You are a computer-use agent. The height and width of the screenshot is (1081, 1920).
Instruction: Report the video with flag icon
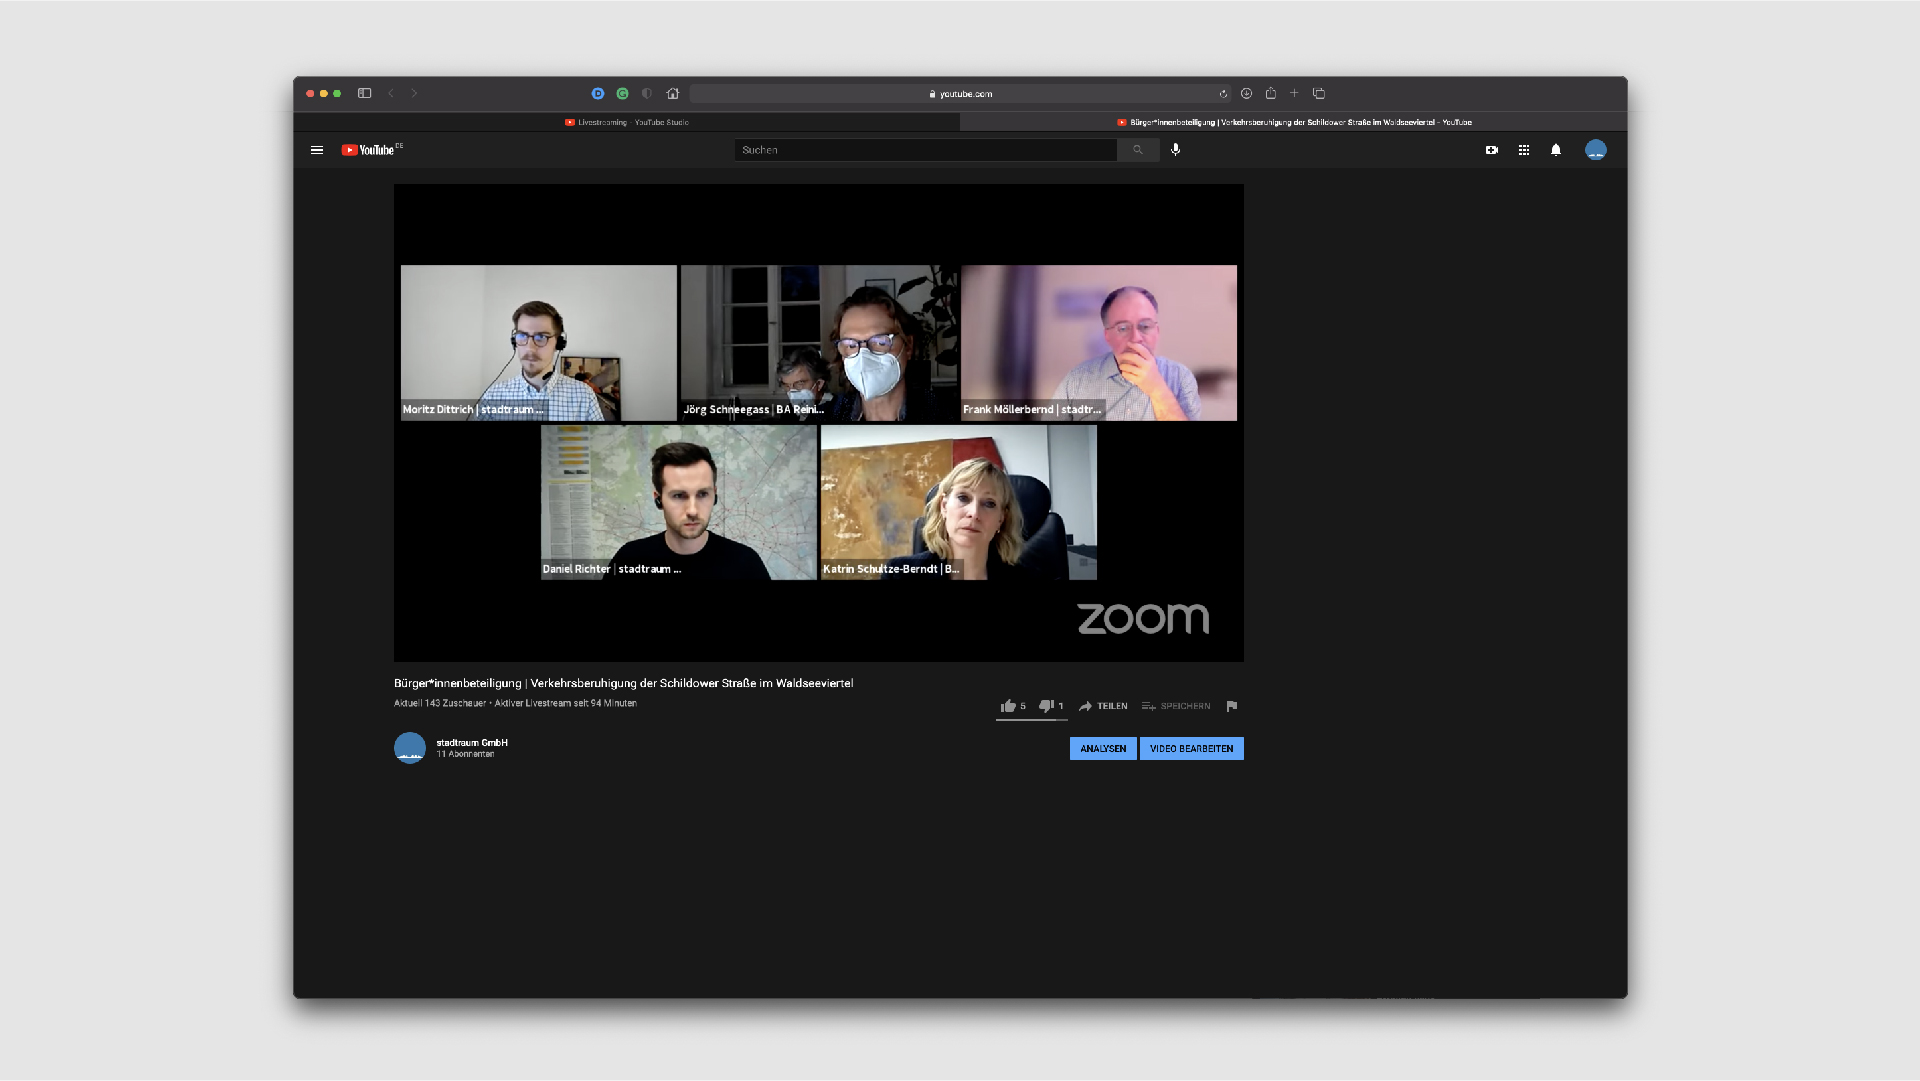tap(1232, 706)
